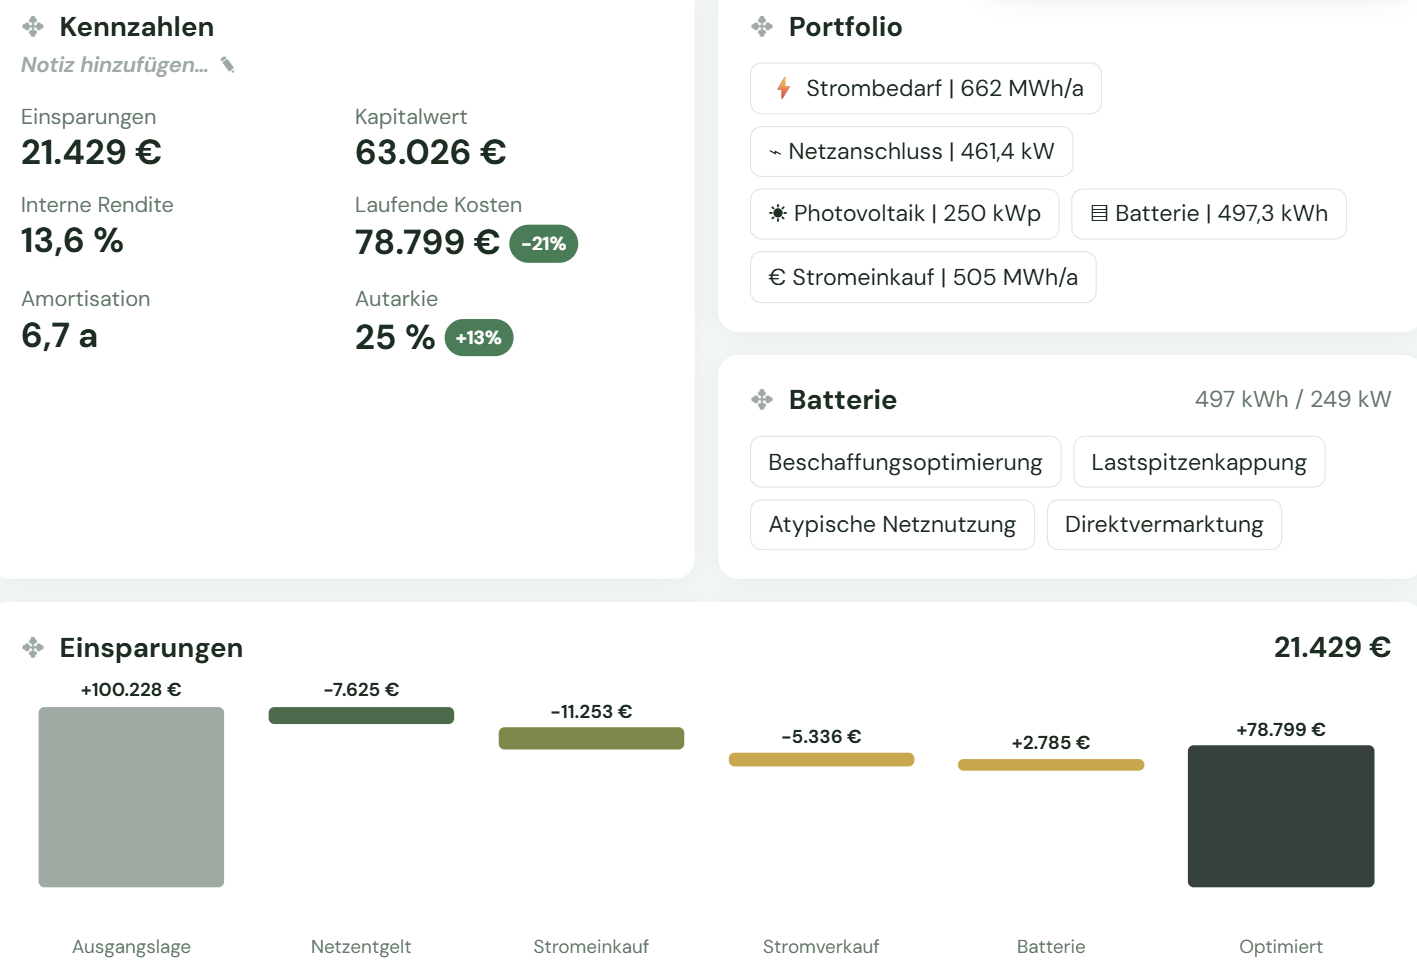Screen dimensions: 1417x979
Task: Open the Strombedarf 662 MWh/a chip
Action: 926,89
